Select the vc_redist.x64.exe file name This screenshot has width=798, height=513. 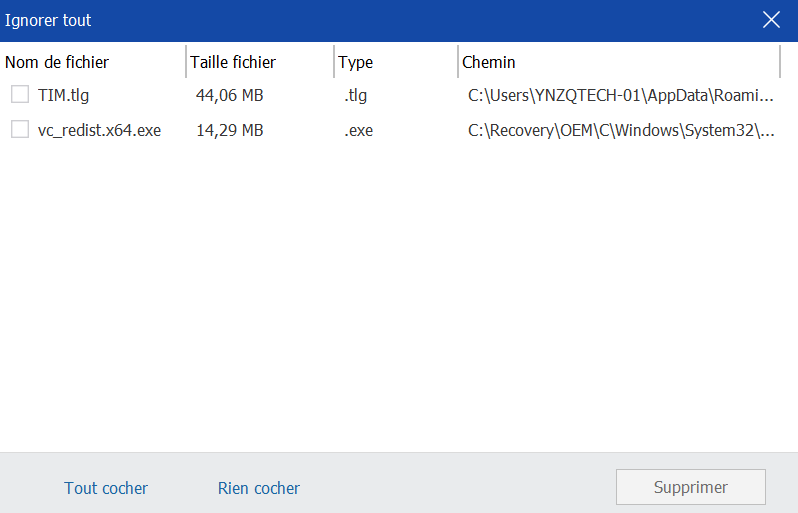click(99, 130)
